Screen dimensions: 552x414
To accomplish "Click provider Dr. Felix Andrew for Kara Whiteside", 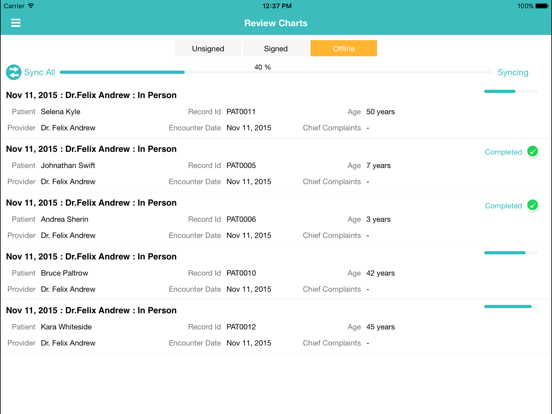I will coord(68,343).
